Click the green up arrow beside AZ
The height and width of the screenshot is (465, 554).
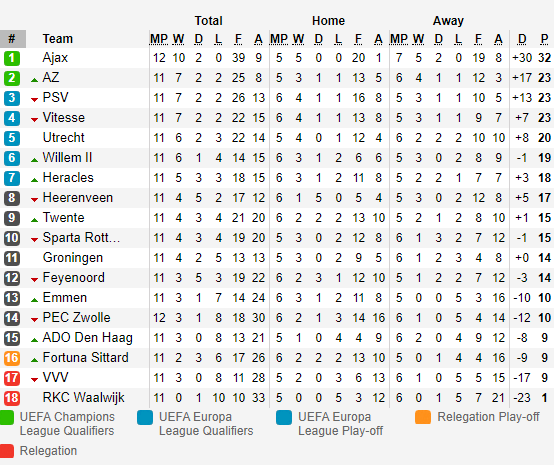[34, 80]
